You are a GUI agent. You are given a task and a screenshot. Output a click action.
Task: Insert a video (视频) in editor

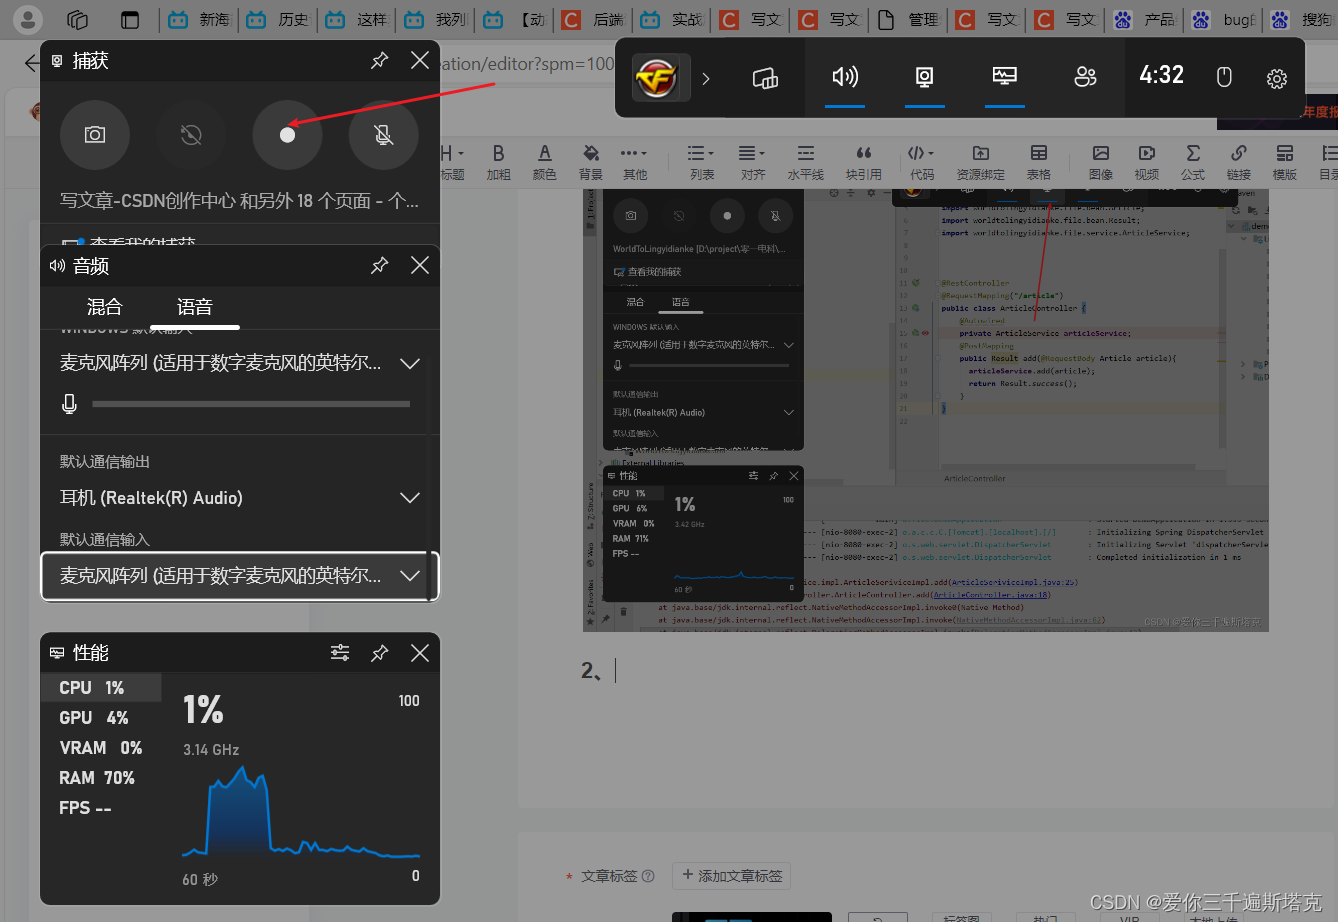click(x=1147, y=162)
